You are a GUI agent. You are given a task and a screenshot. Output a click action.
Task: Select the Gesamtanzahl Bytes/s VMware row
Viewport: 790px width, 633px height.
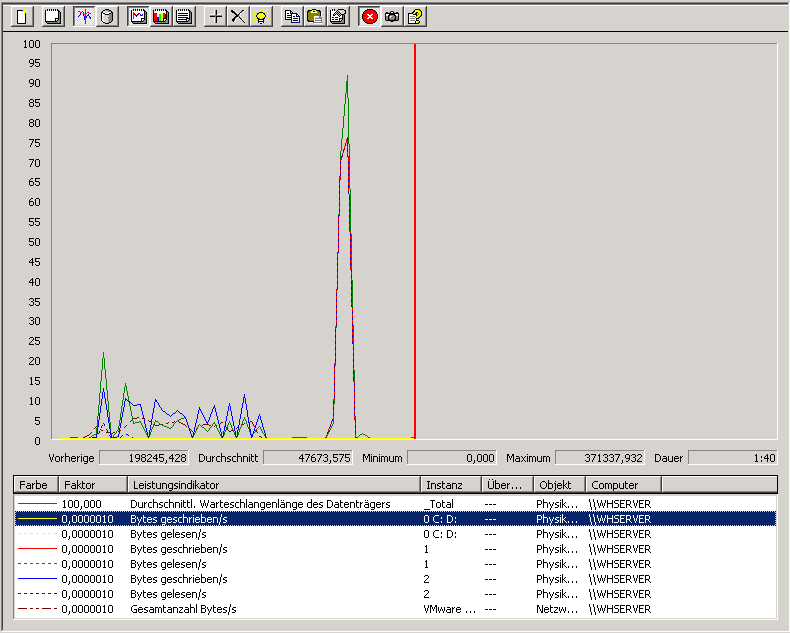pos(396,609)
